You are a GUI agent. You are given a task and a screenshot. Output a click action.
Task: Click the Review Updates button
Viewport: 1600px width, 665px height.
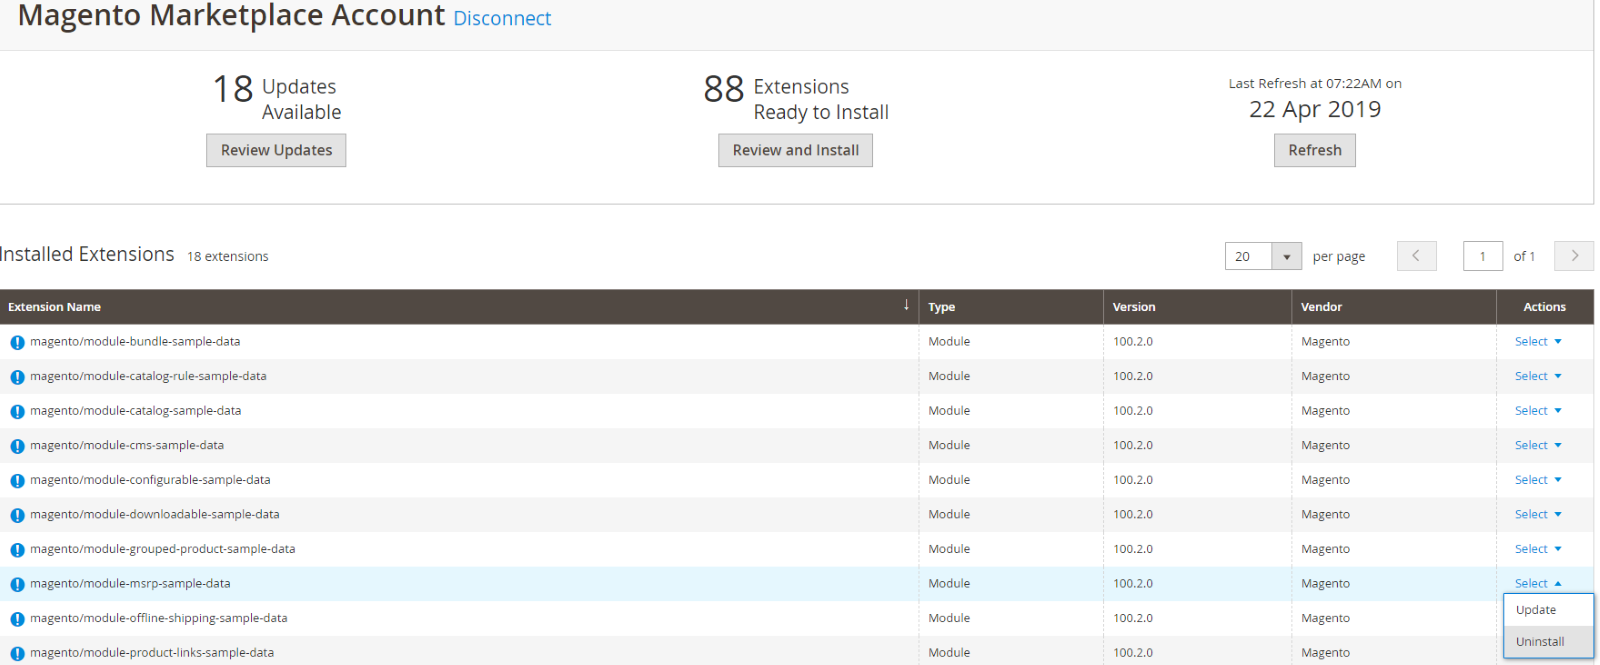click(x=276, y=150)
